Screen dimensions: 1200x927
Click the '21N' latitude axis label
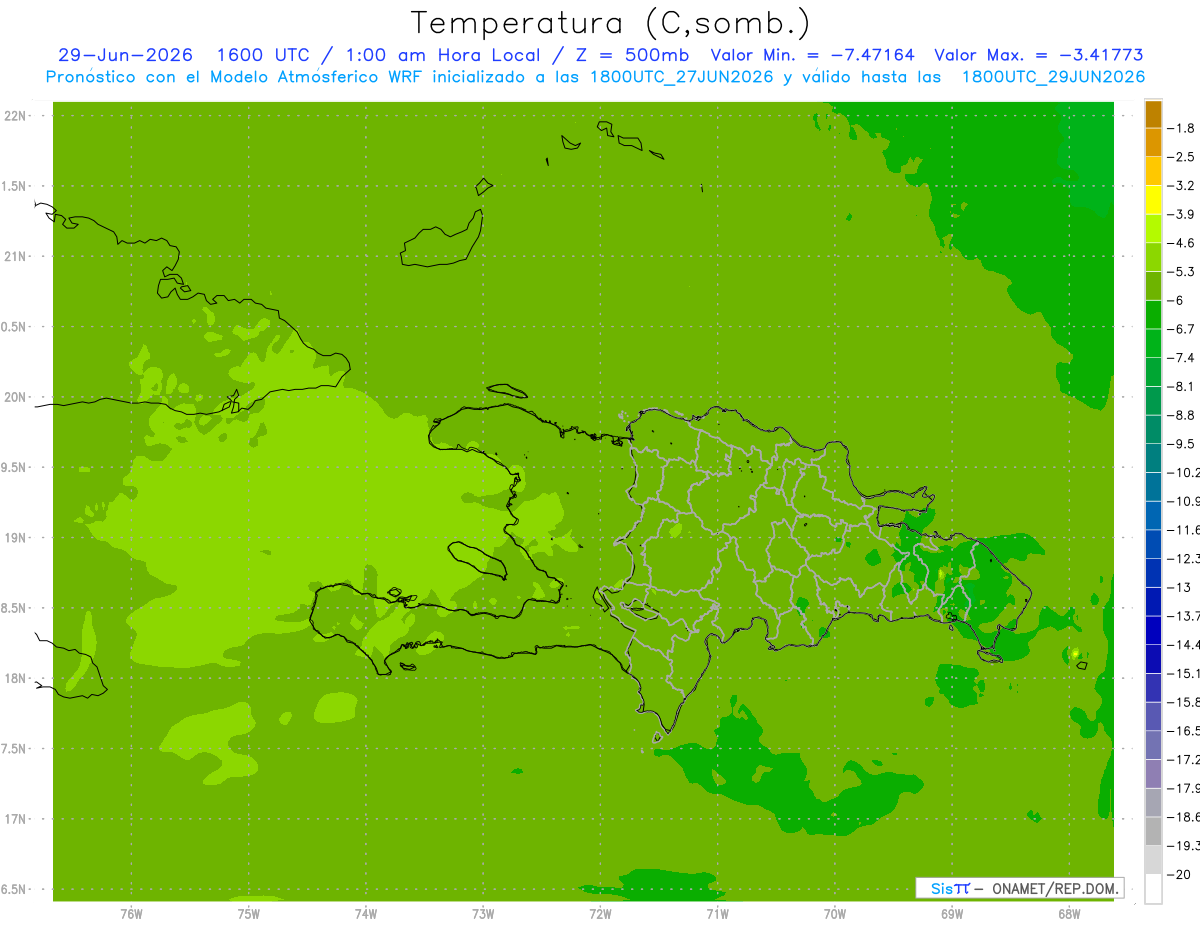click(15, 256)
